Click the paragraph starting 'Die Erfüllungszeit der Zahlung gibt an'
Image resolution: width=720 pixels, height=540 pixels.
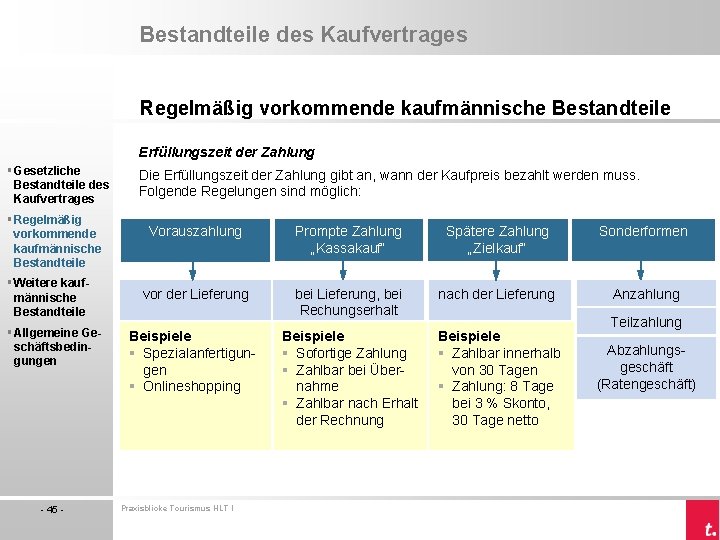(389, 183)
